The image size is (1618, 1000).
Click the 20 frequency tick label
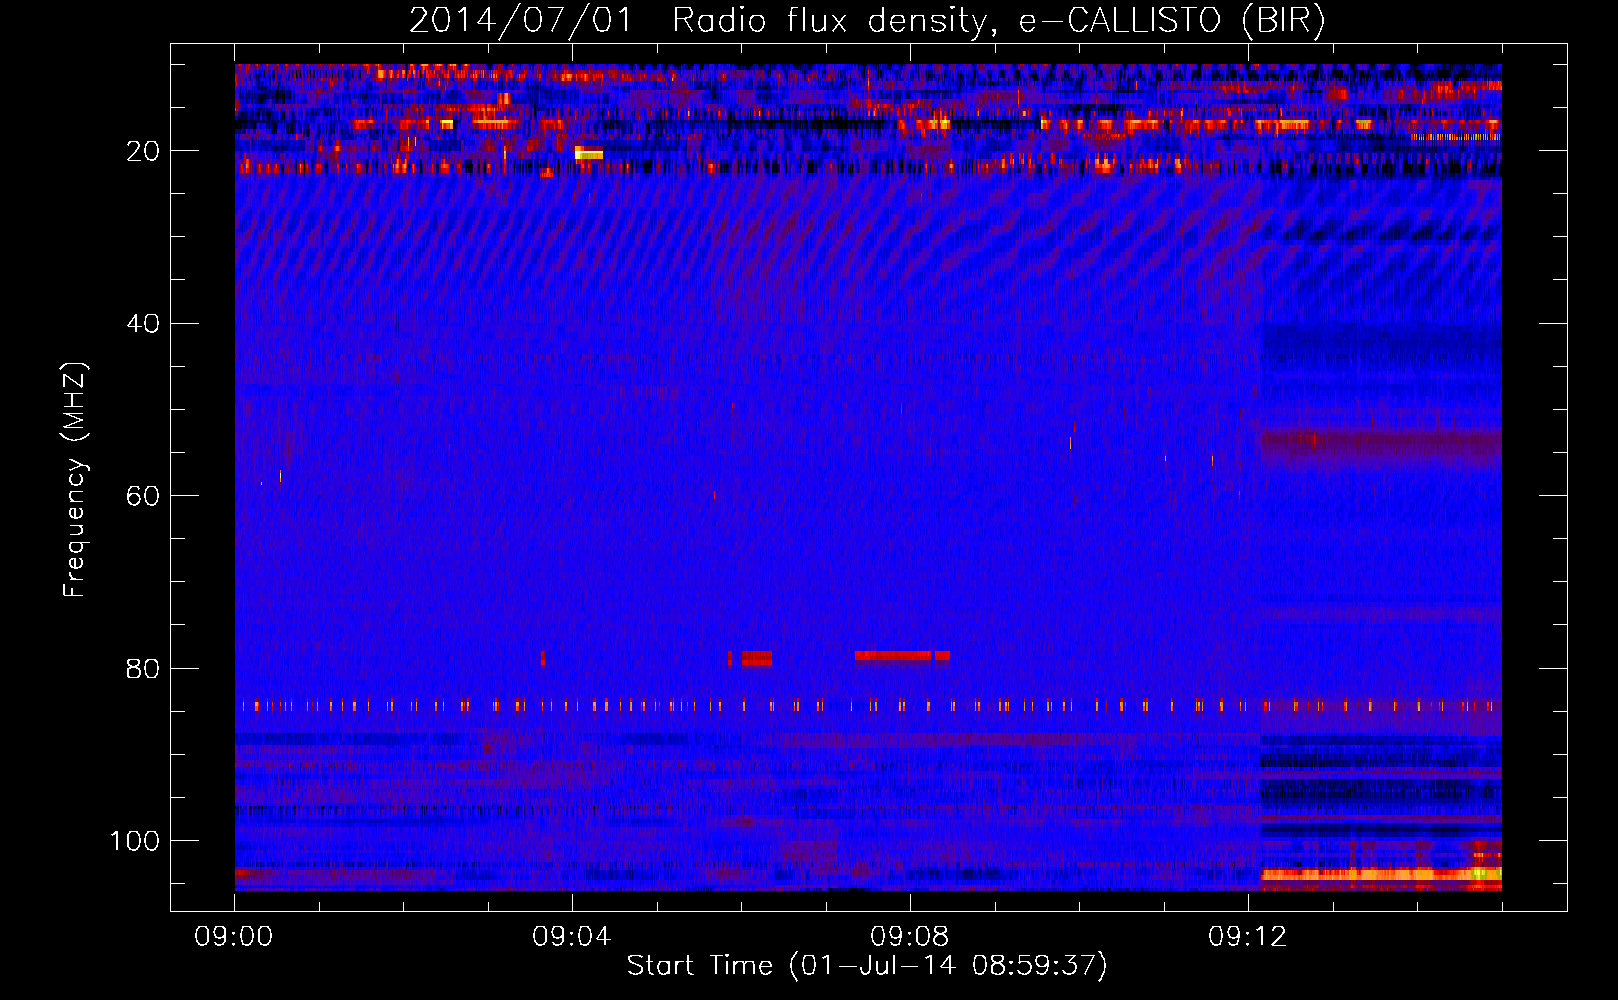tap(144, 151)
